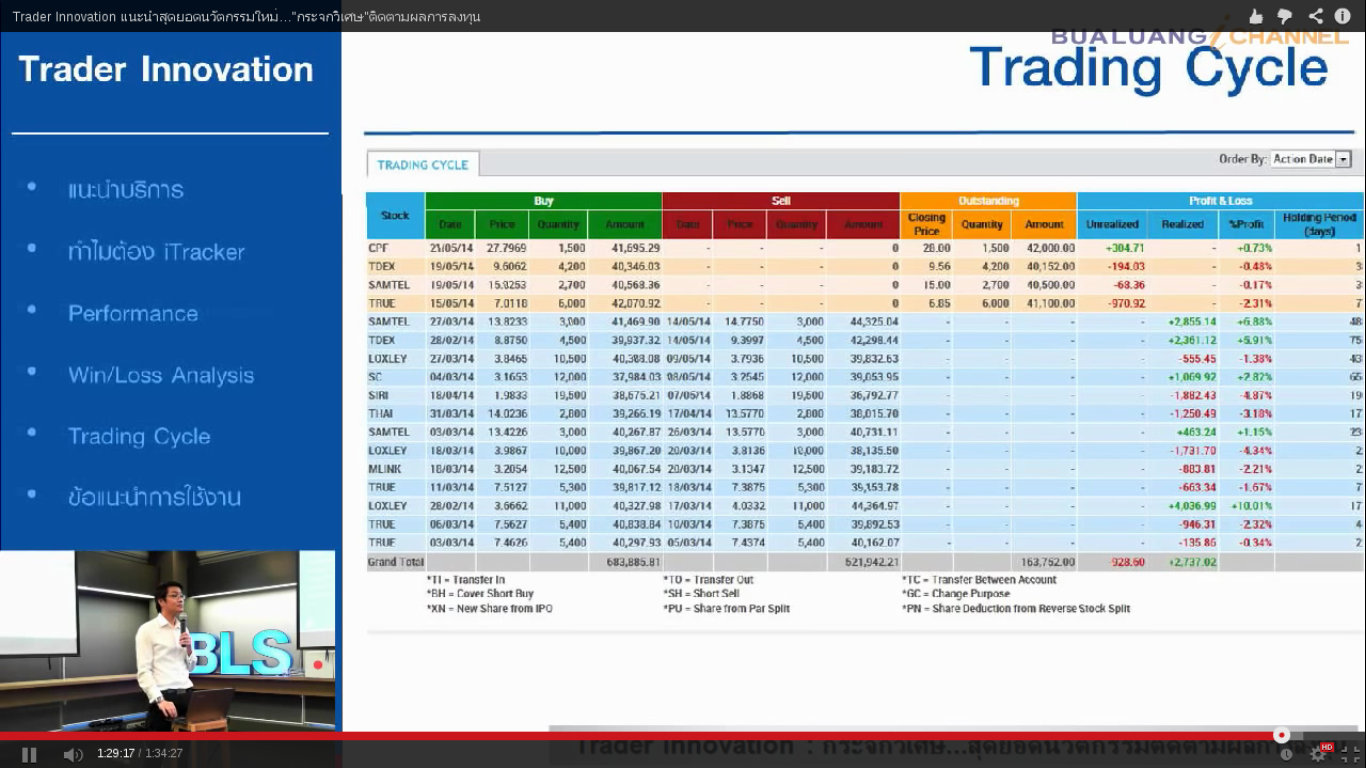Click the 1:29:17 / 1:34:27 time display
The width and height of the screenshot is (1366, 768).
140,754
